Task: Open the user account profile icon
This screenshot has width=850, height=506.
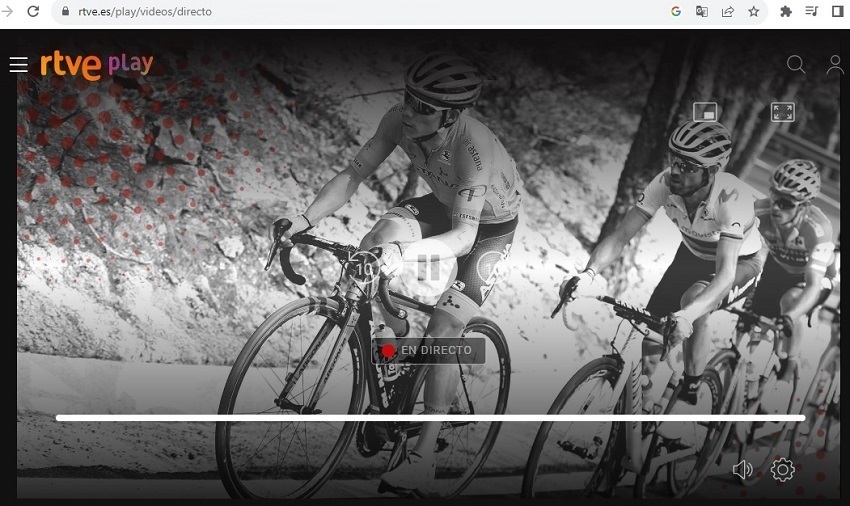Action: 835,65
